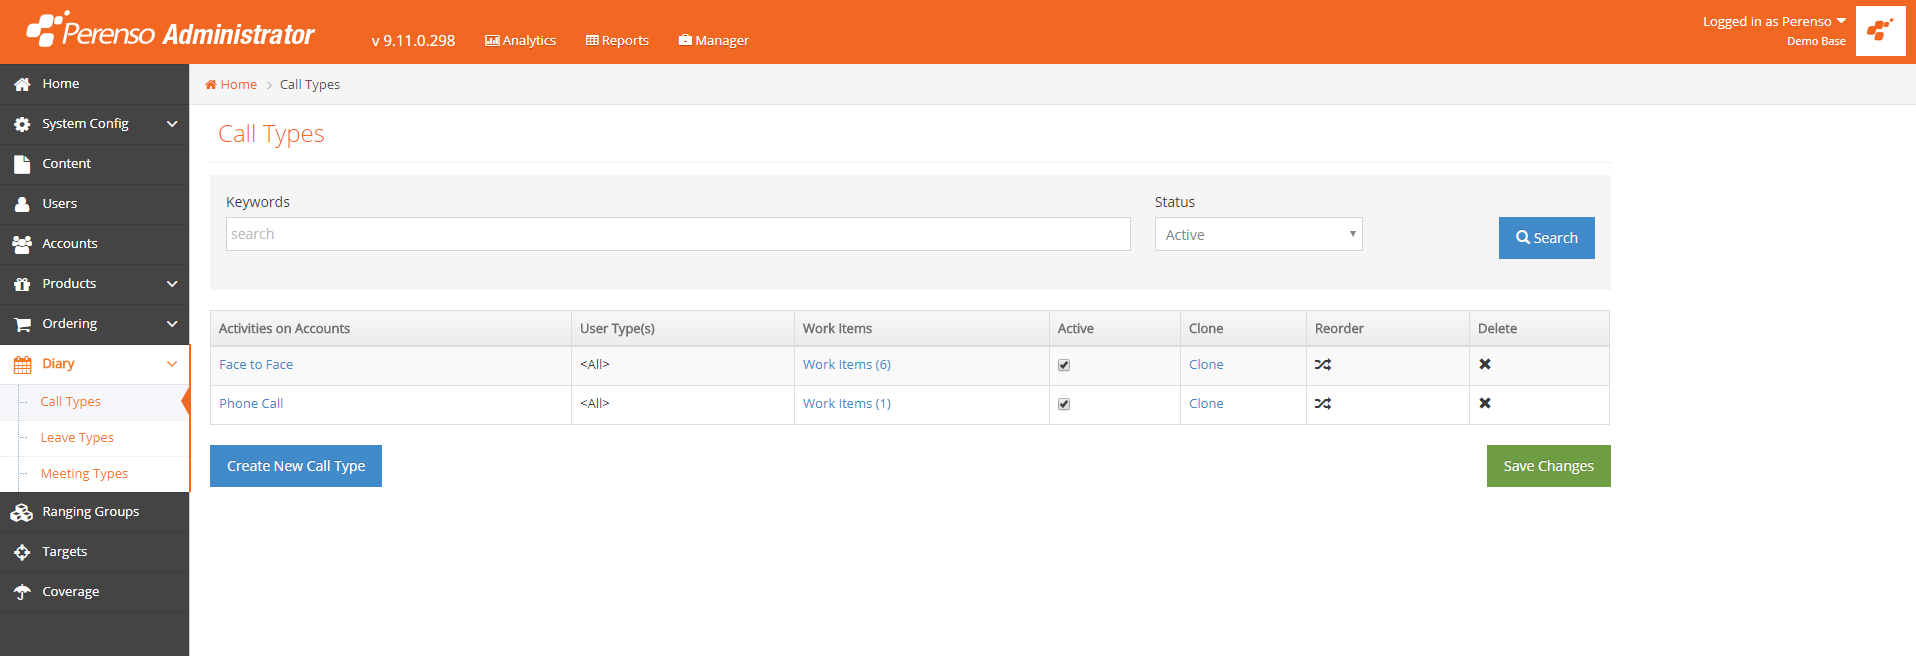Open Work Items (6) link
The width and height of the screenshot is (1916, 656).
point(846,365)
